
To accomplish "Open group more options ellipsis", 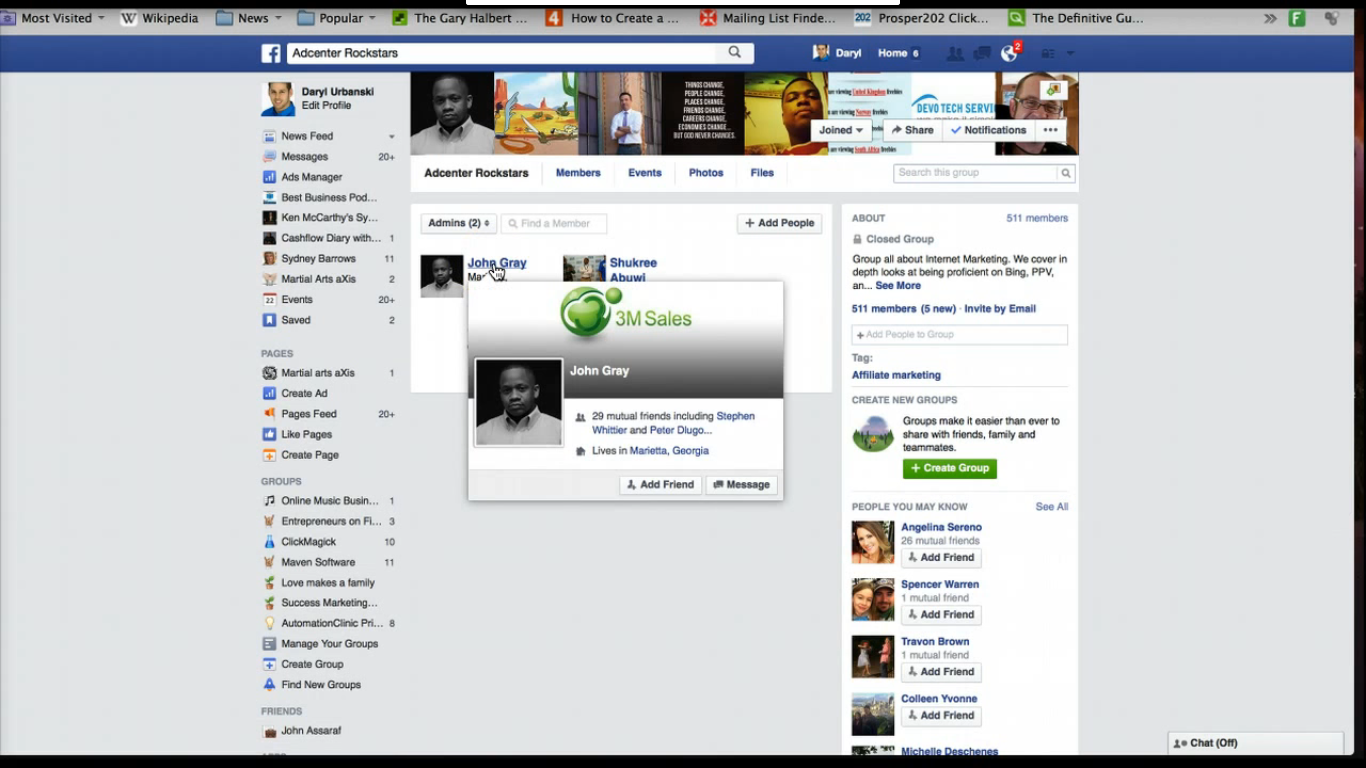I will pos(1050,130).
